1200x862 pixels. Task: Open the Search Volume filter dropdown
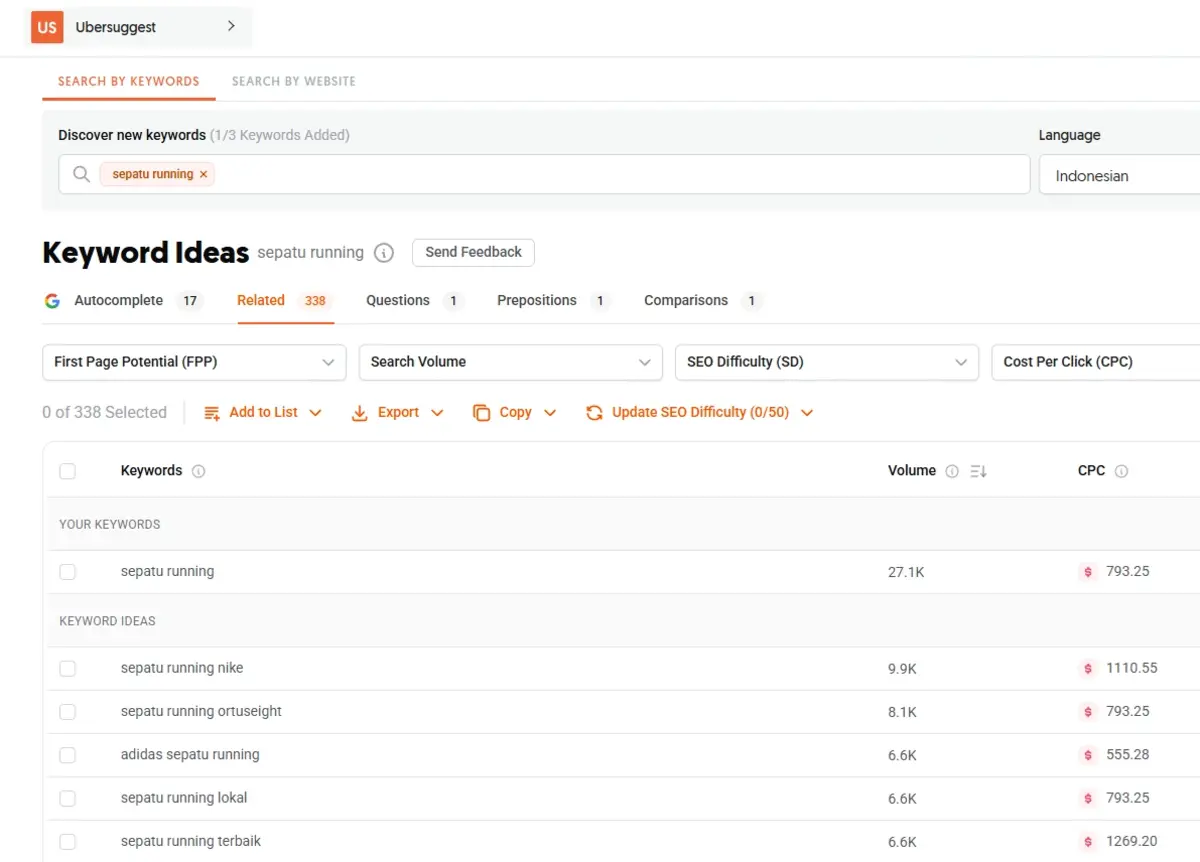click(510, 362)
